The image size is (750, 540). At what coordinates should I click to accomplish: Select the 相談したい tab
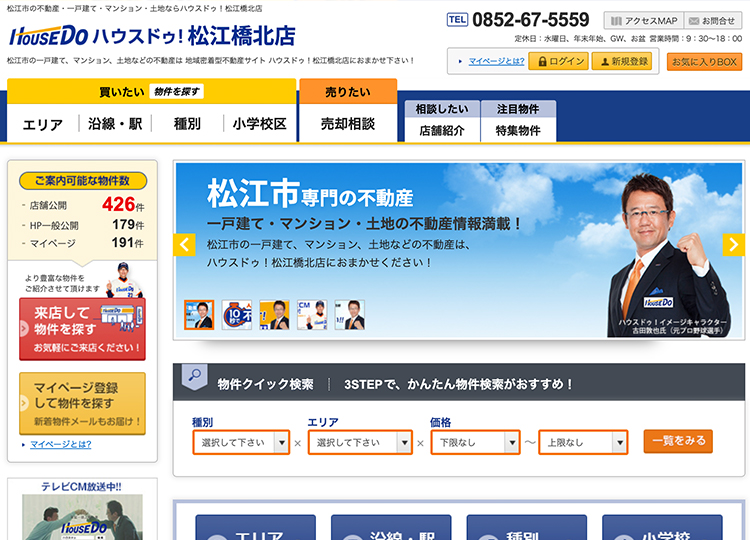(442, 109)
